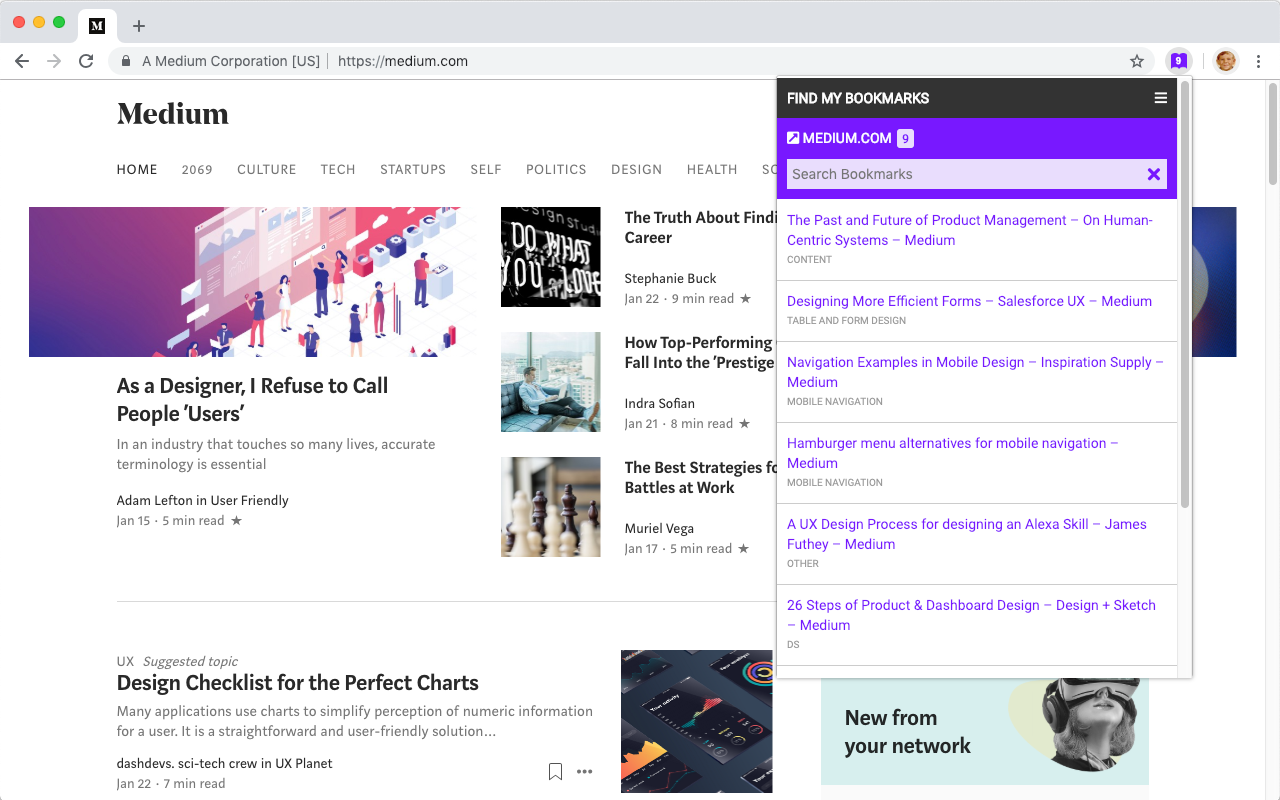The height and width of the screenshot is (800, 1280).
Task: Click inside the Search Bookmarks field
Action: pos(950,173)
